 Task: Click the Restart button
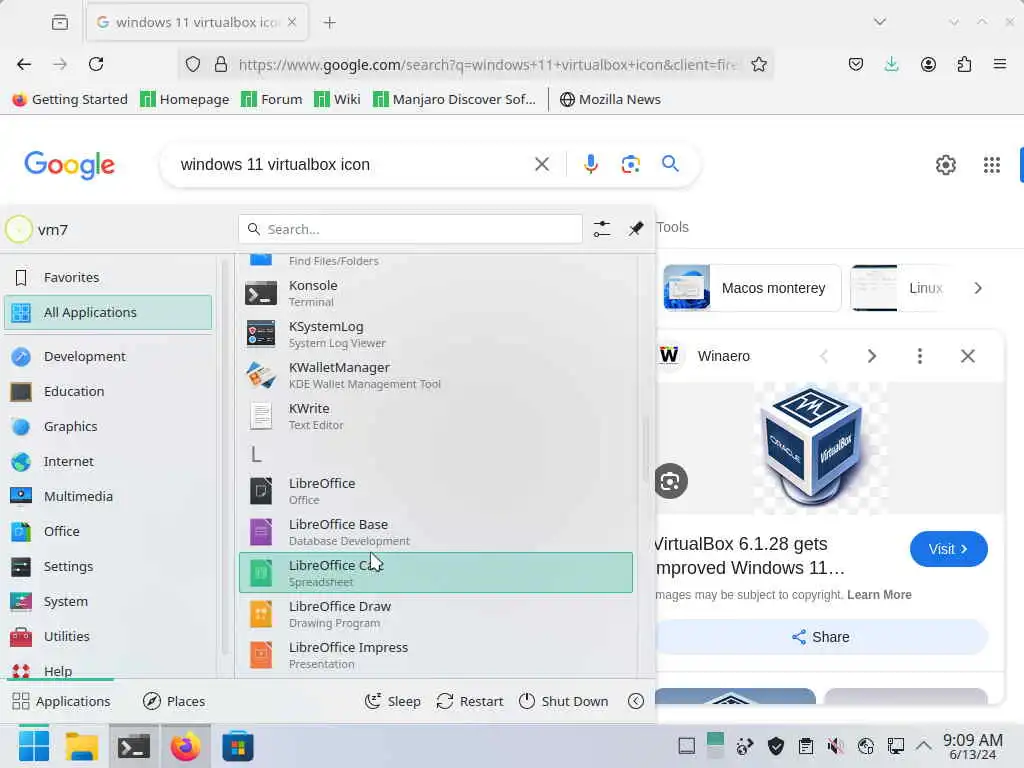(470, 701)
